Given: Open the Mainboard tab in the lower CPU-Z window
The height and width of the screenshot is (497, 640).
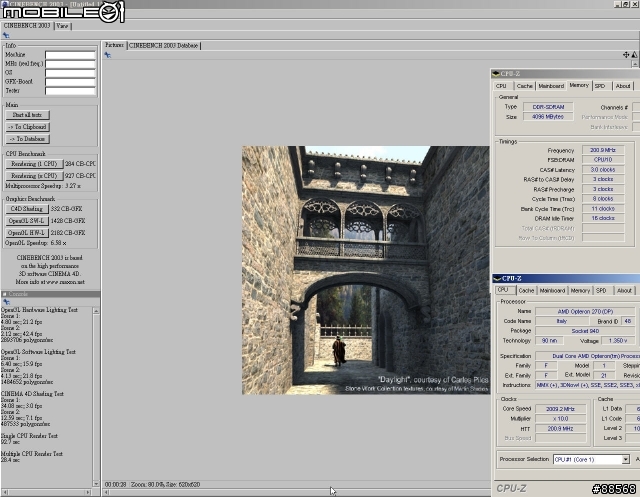Looking at the screenshot, I should [x=552, y=291].
